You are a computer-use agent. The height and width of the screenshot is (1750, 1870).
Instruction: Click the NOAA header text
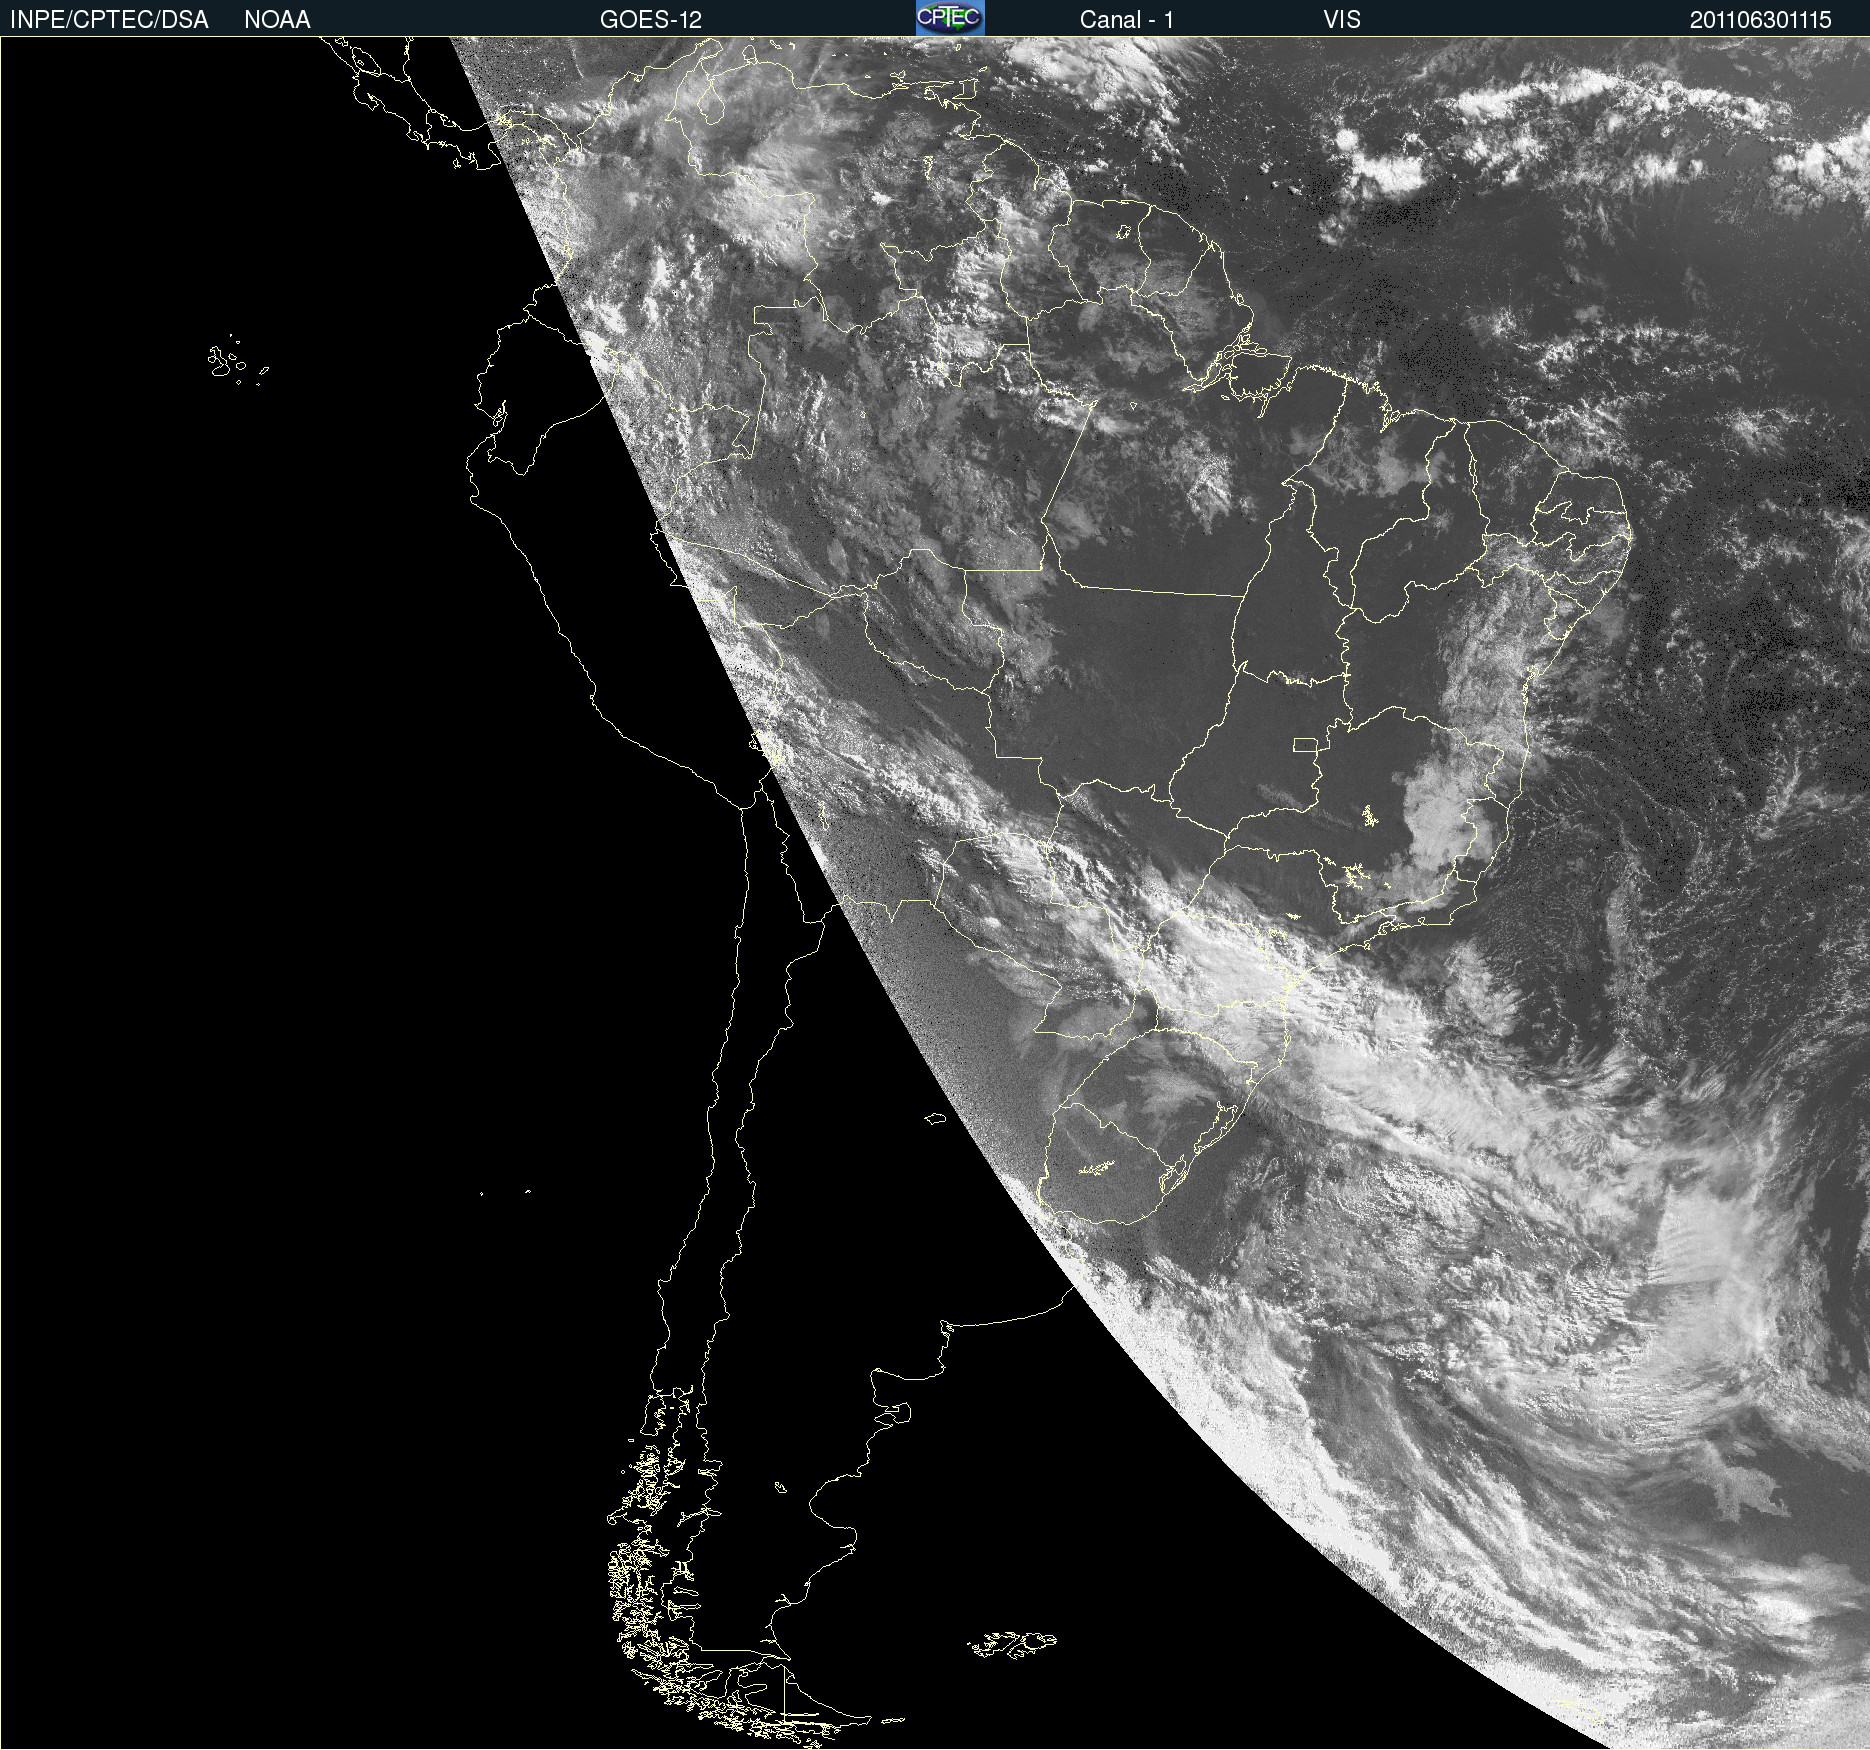tap(277, 20)
